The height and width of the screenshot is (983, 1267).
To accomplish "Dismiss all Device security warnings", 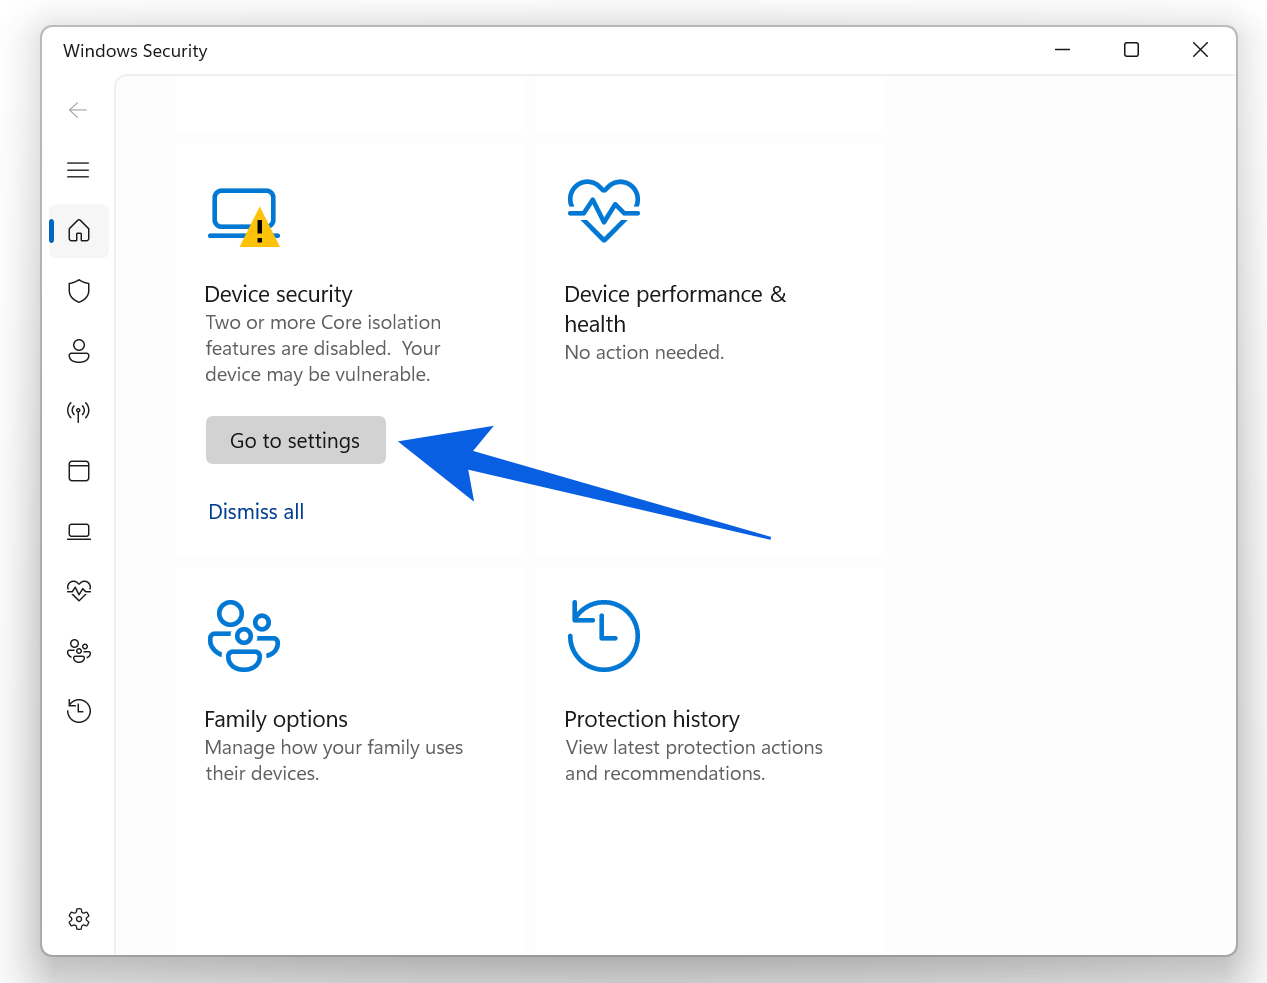I will point(255,511).
